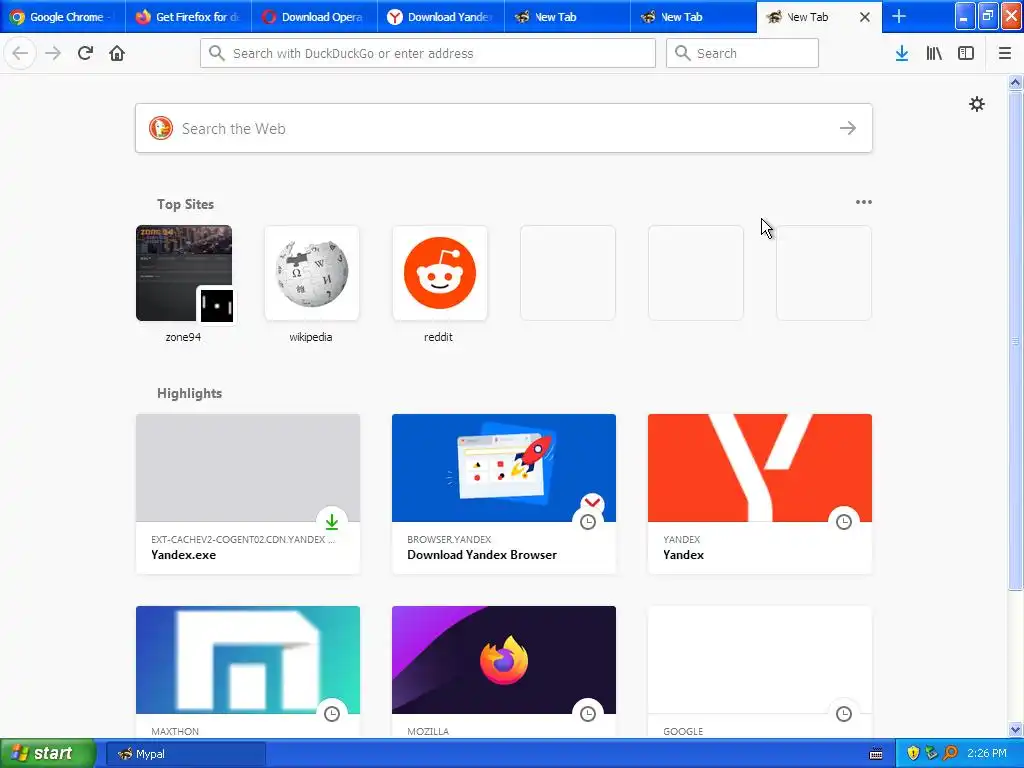Click the scrollbar up arrow
This screenshot has height=768, width=1024.
1015,82
